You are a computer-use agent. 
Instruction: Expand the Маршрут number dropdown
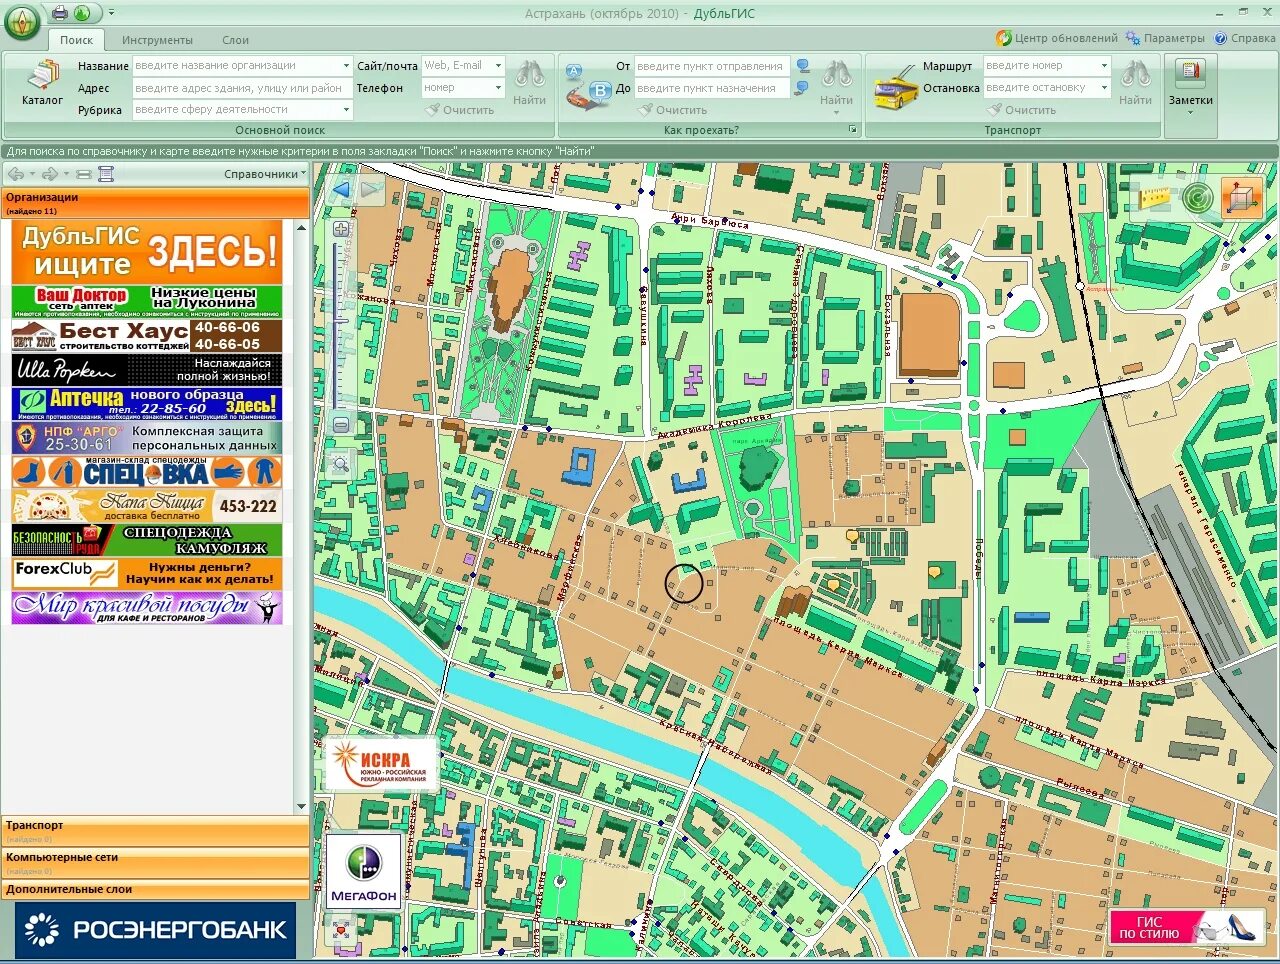1104,65
